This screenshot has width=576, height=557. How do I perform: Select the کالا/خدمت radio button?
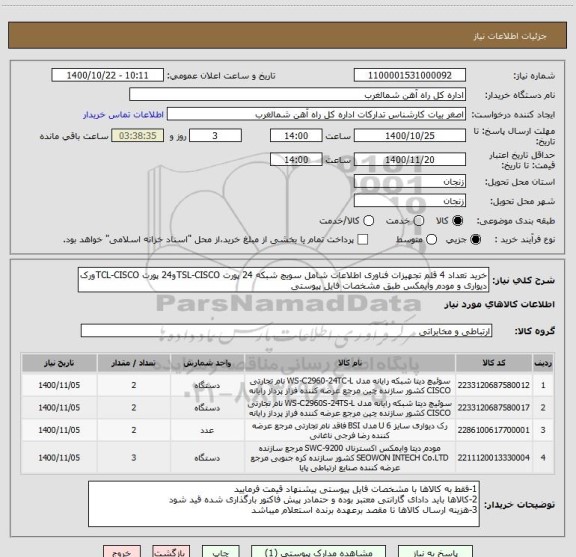(368, 221)
